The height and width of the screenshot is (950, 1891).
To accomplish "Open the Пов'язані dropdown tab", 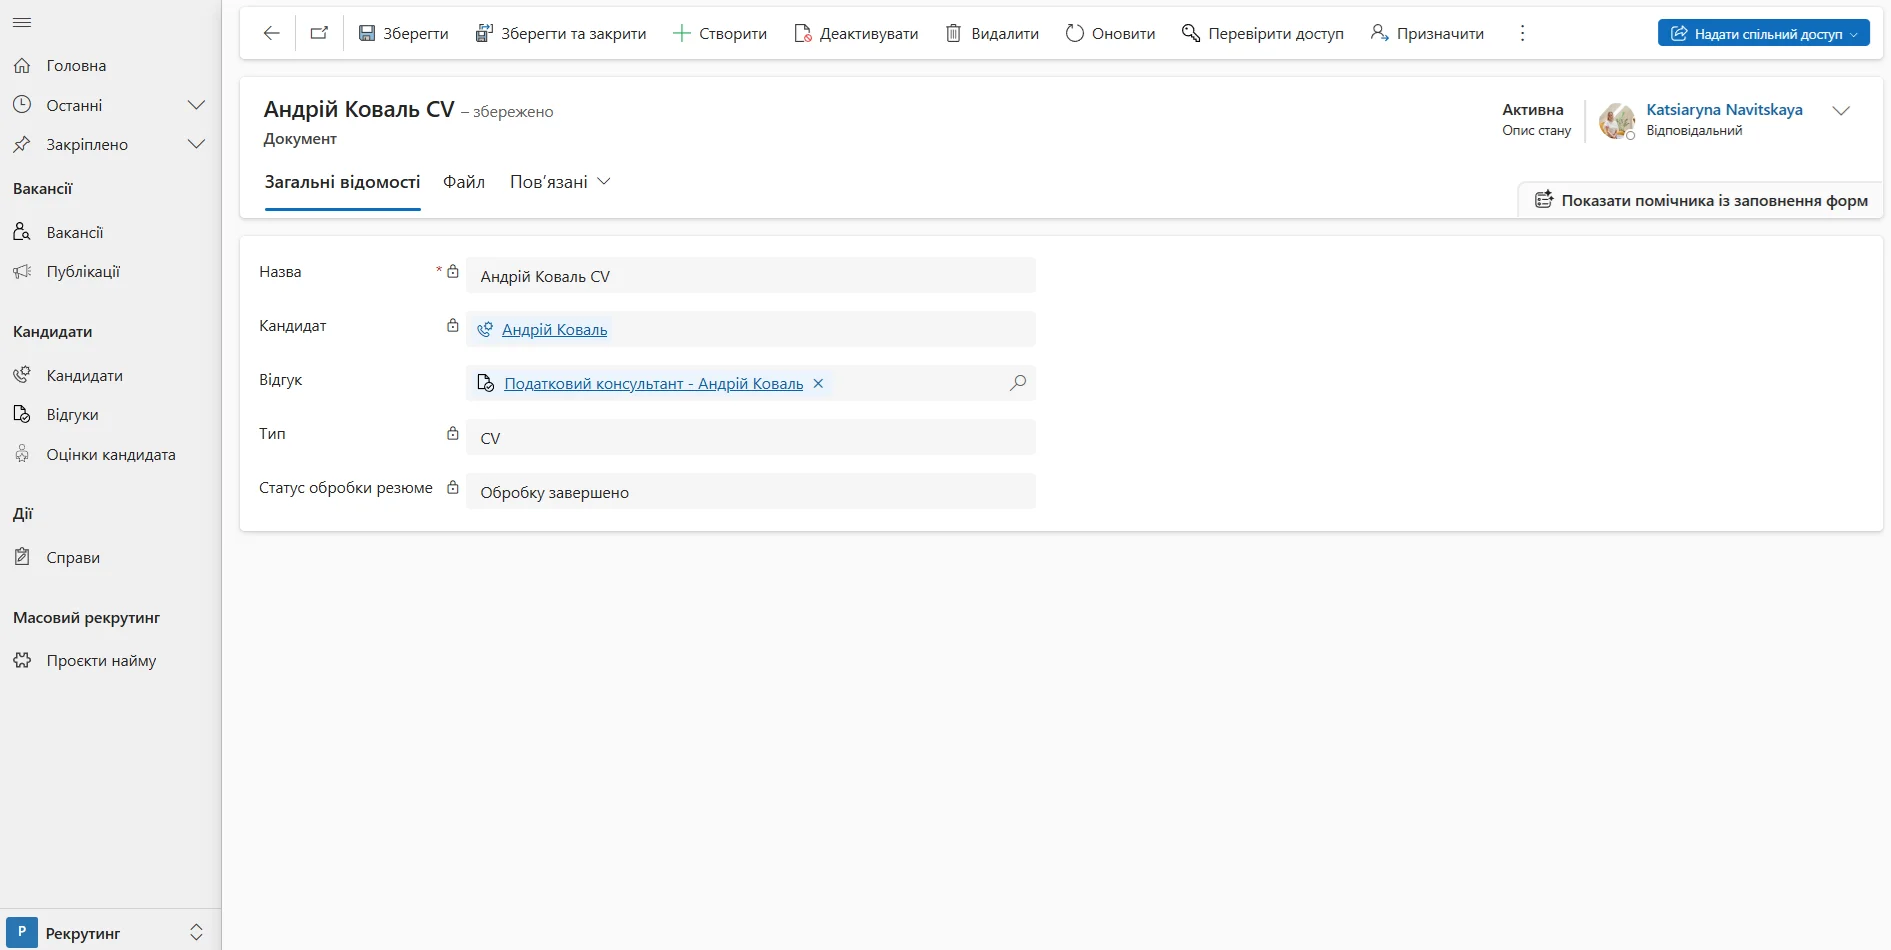I will tap(560, 182).
